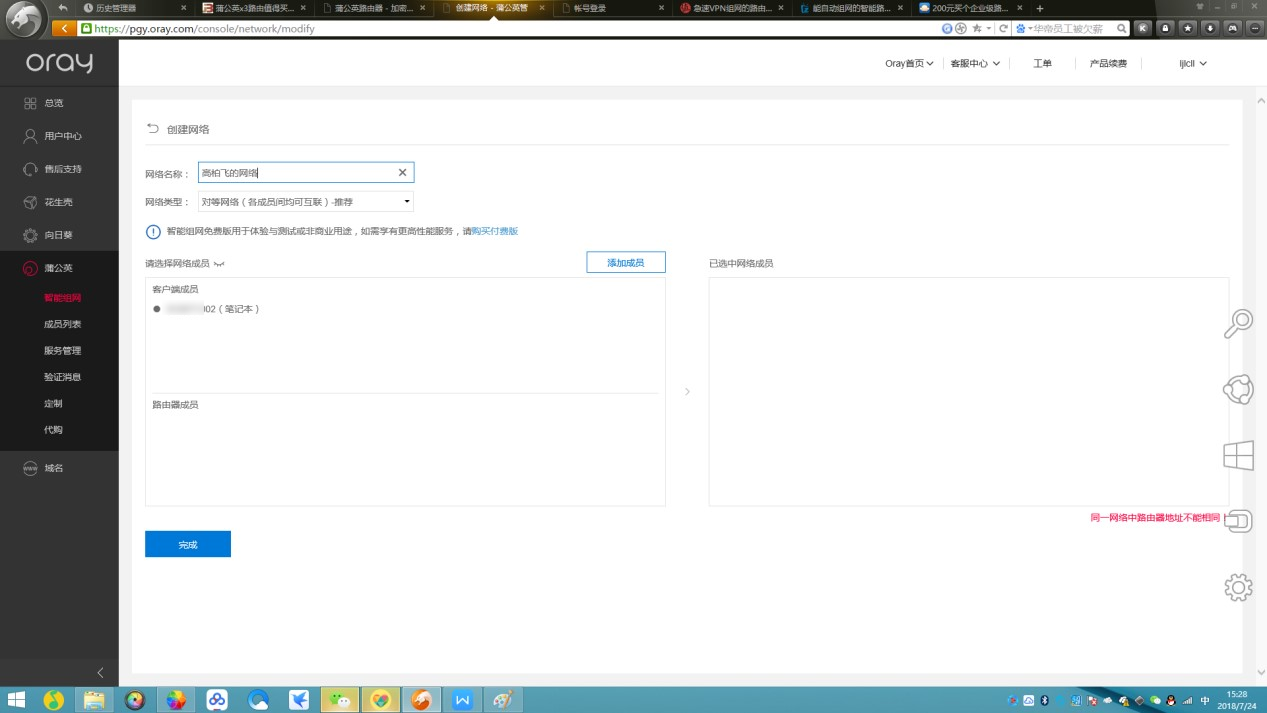Click the devices icon on right edge

tap(1238, 521)
